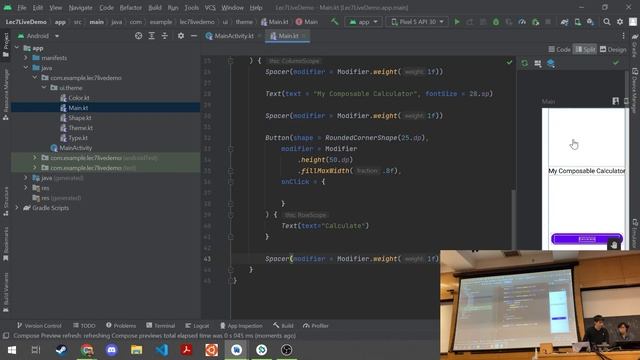Toggle the Bookmarks side tab
This screenshot has width=640, height=360.
tap(6, 243)
